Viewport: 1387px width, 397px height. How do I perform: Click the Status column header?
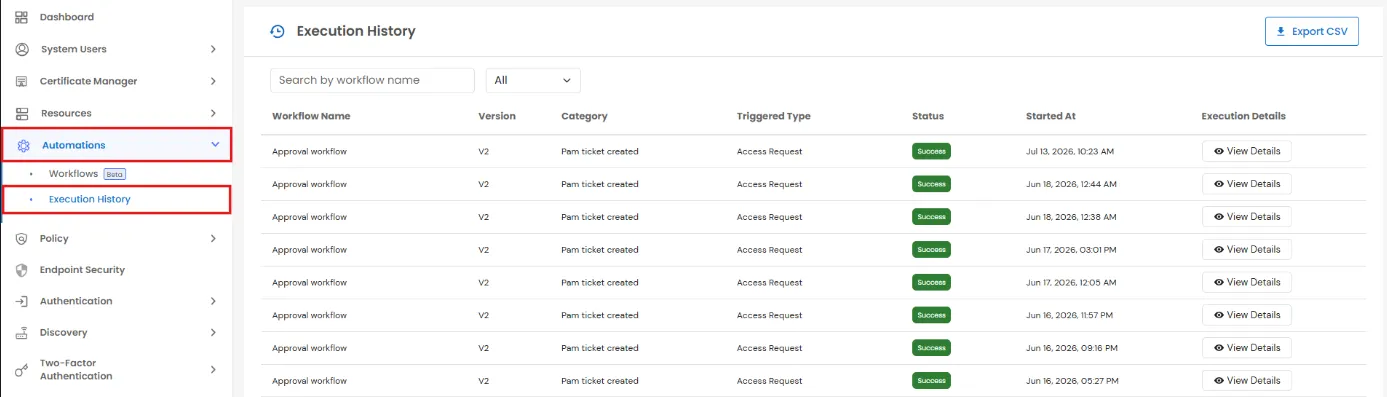tap(928, 116)
